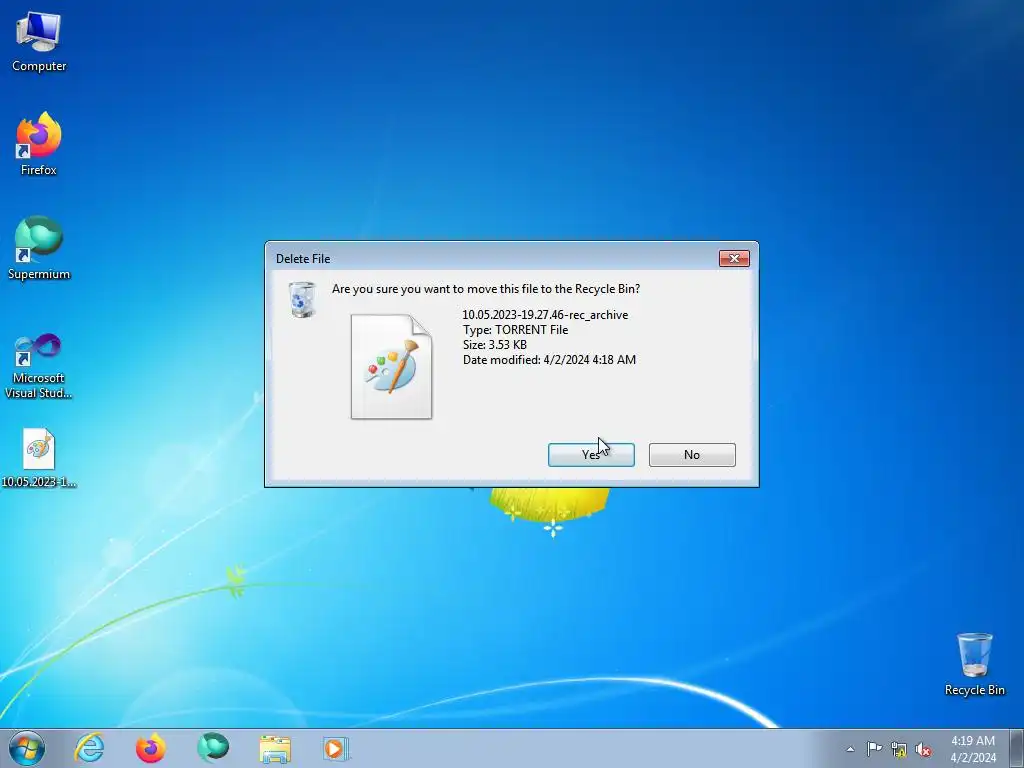This screenshot has height=768, width=1024.
Task: Open Action Center flag icon
Action: (874, 749)
